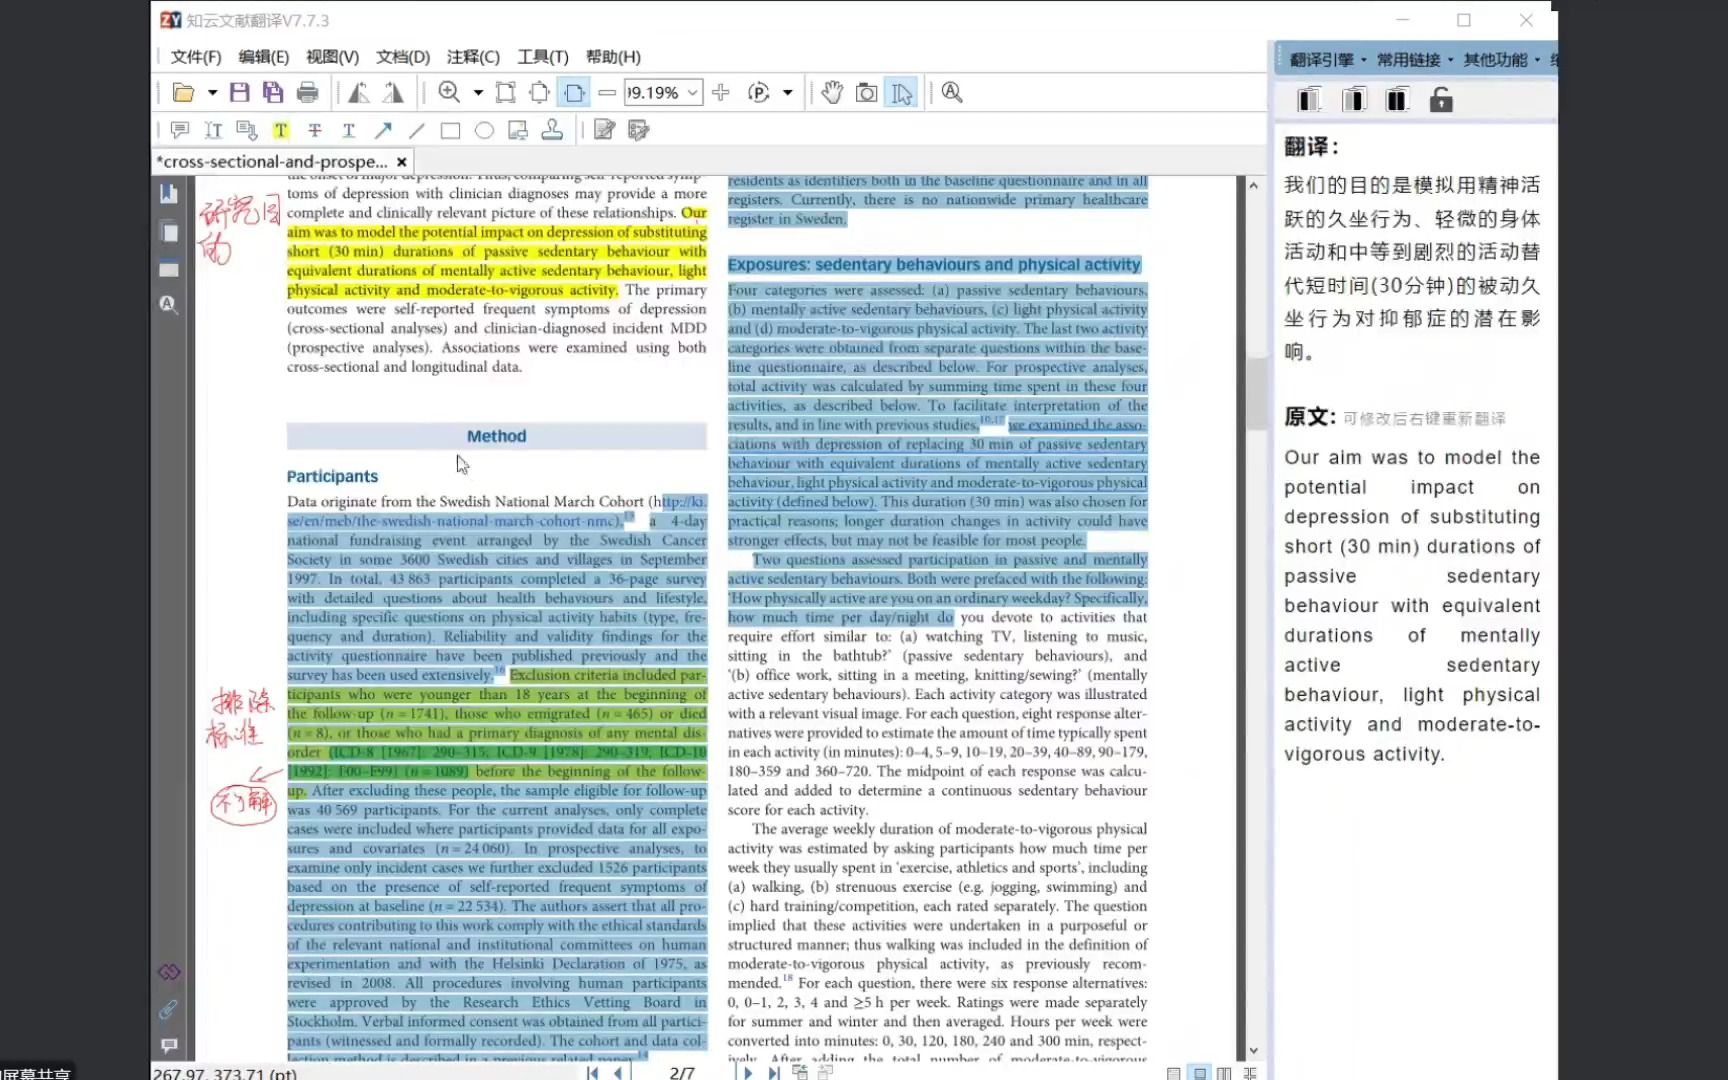Select the callout text box tool

coord(247,130)
